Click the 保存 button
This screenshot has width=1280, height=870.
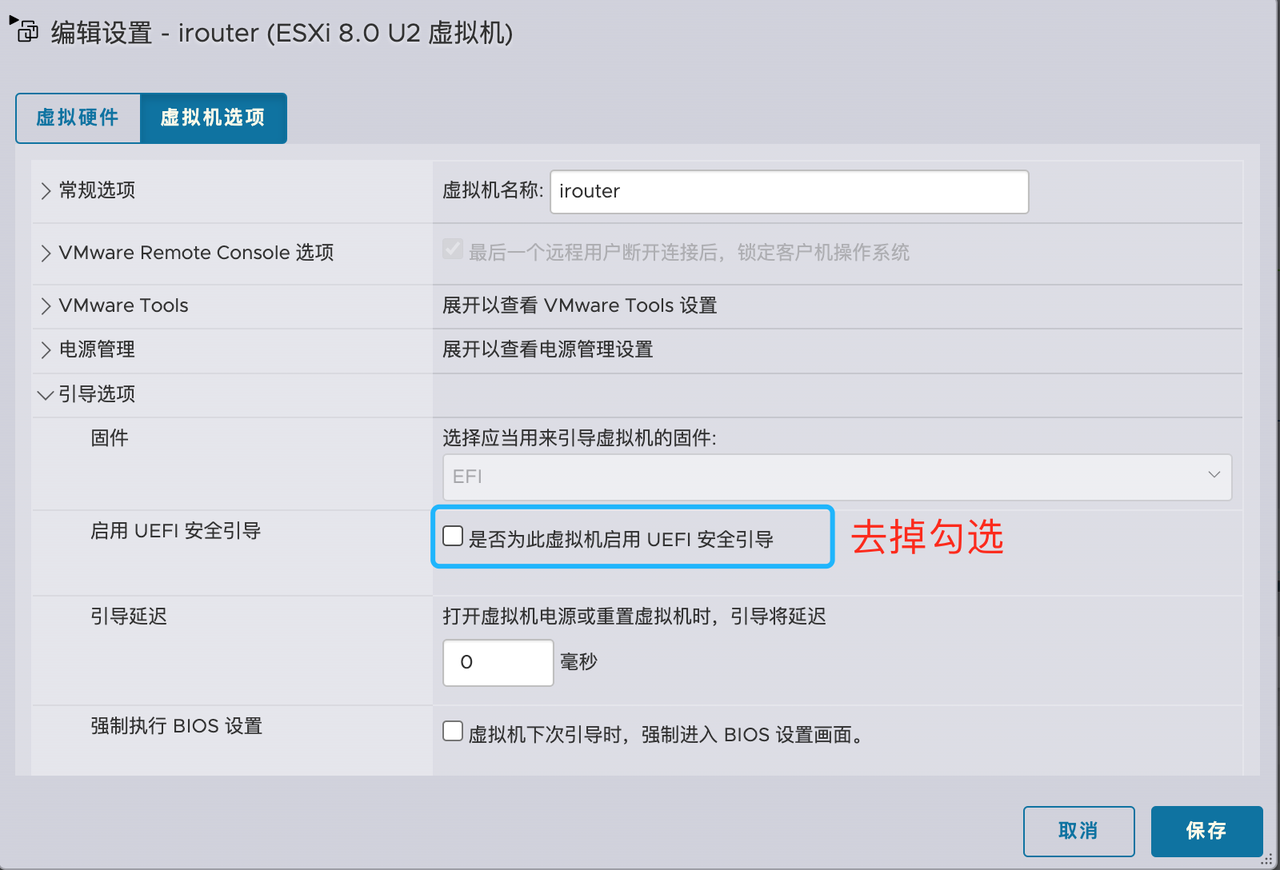click(1206, 832)
